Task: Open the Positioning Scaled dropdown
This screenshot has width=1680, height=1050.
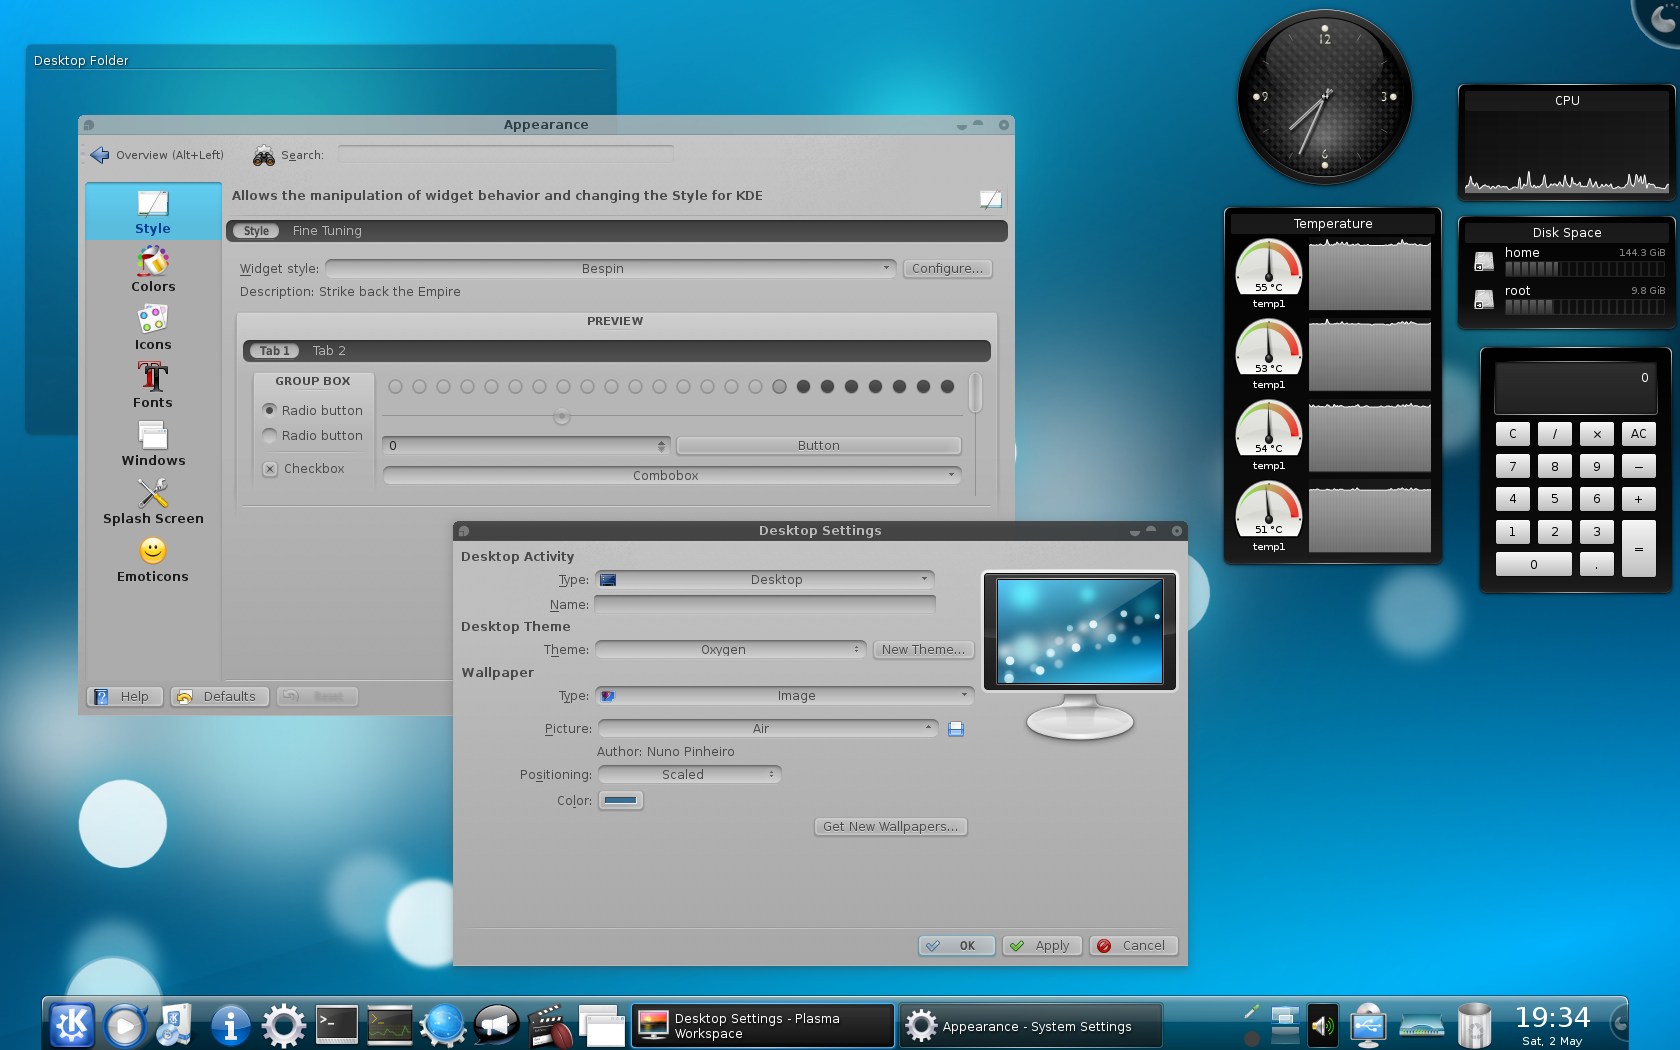Action: coord(689,775)
